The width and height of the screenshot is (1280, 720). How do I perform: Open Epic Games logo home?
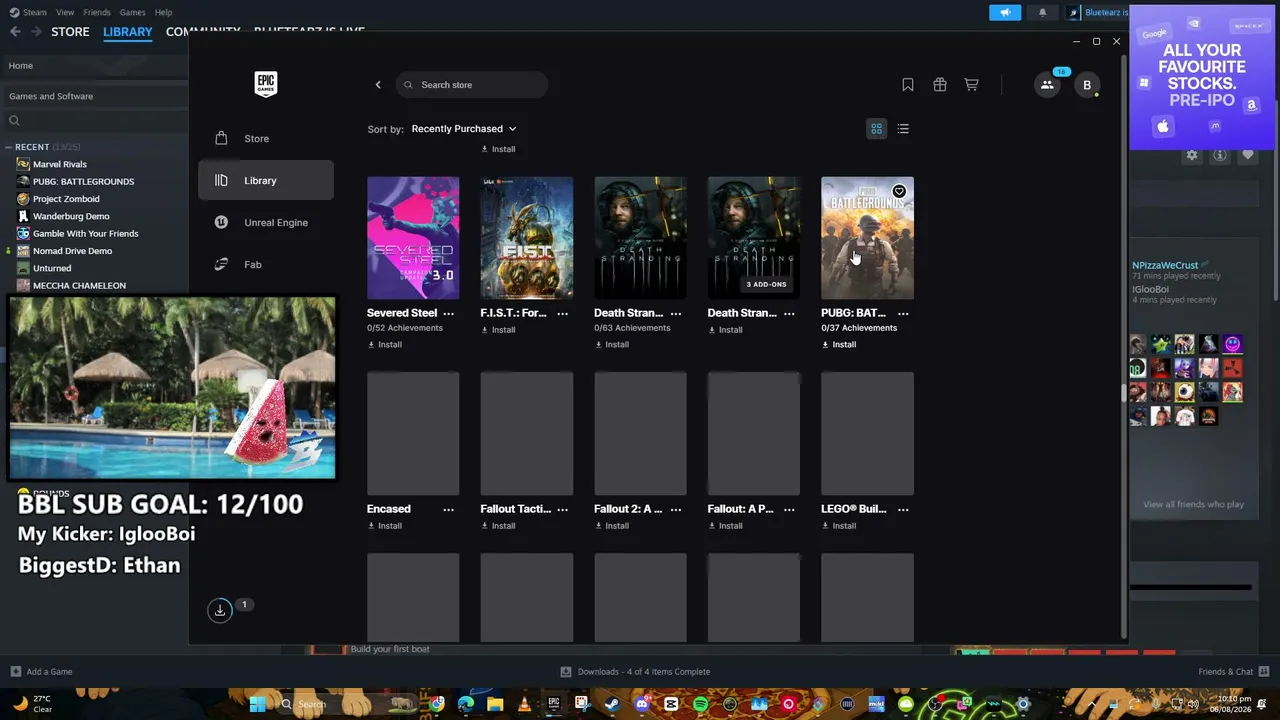pyautogui.click(x=265, y=84)
